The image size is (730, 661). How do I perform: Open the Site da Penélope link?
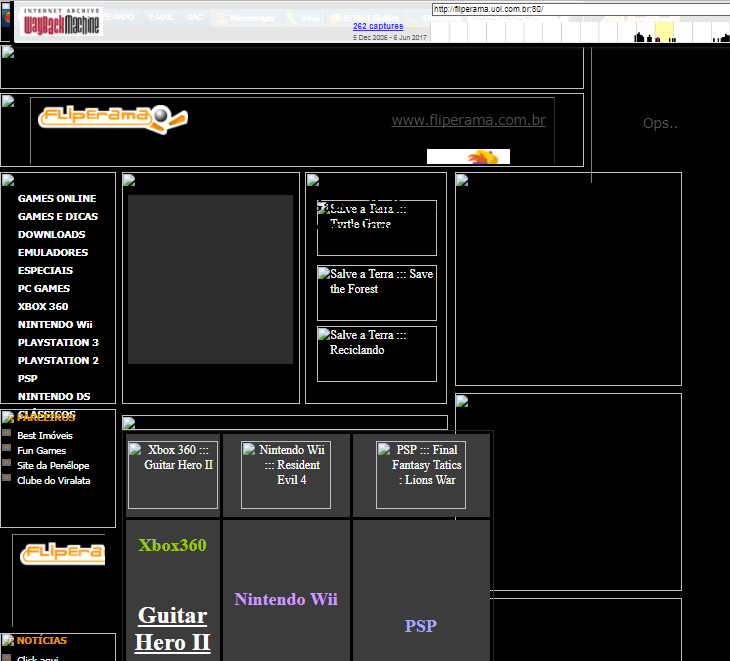tap(53, 465)
